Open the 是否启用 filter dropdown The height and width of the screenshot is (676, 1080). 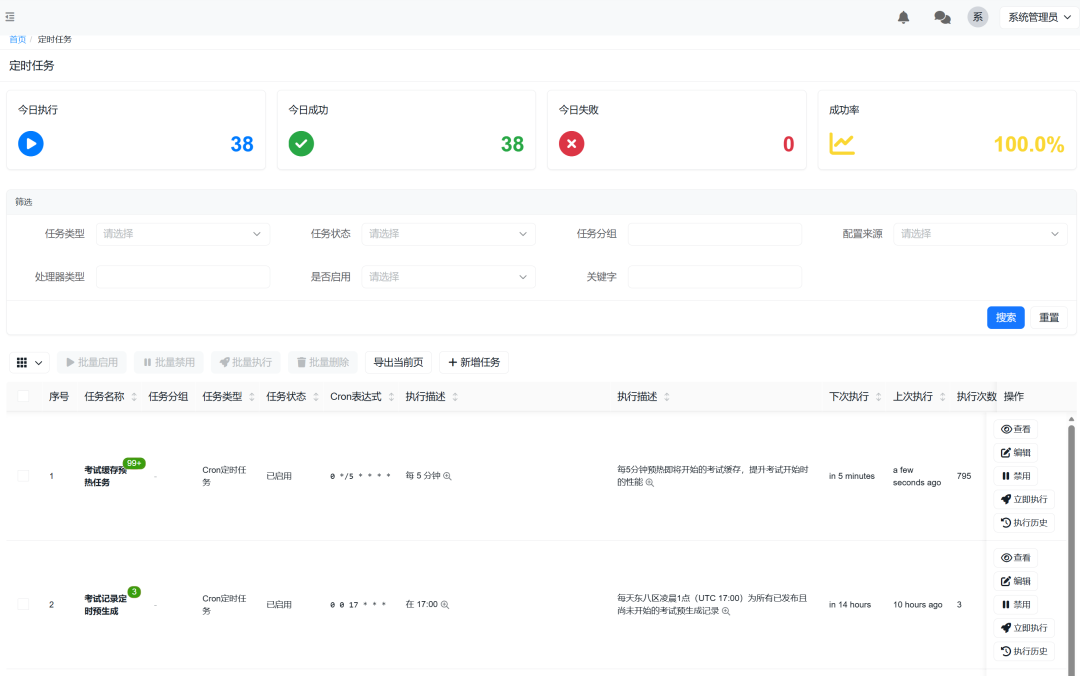448,276
